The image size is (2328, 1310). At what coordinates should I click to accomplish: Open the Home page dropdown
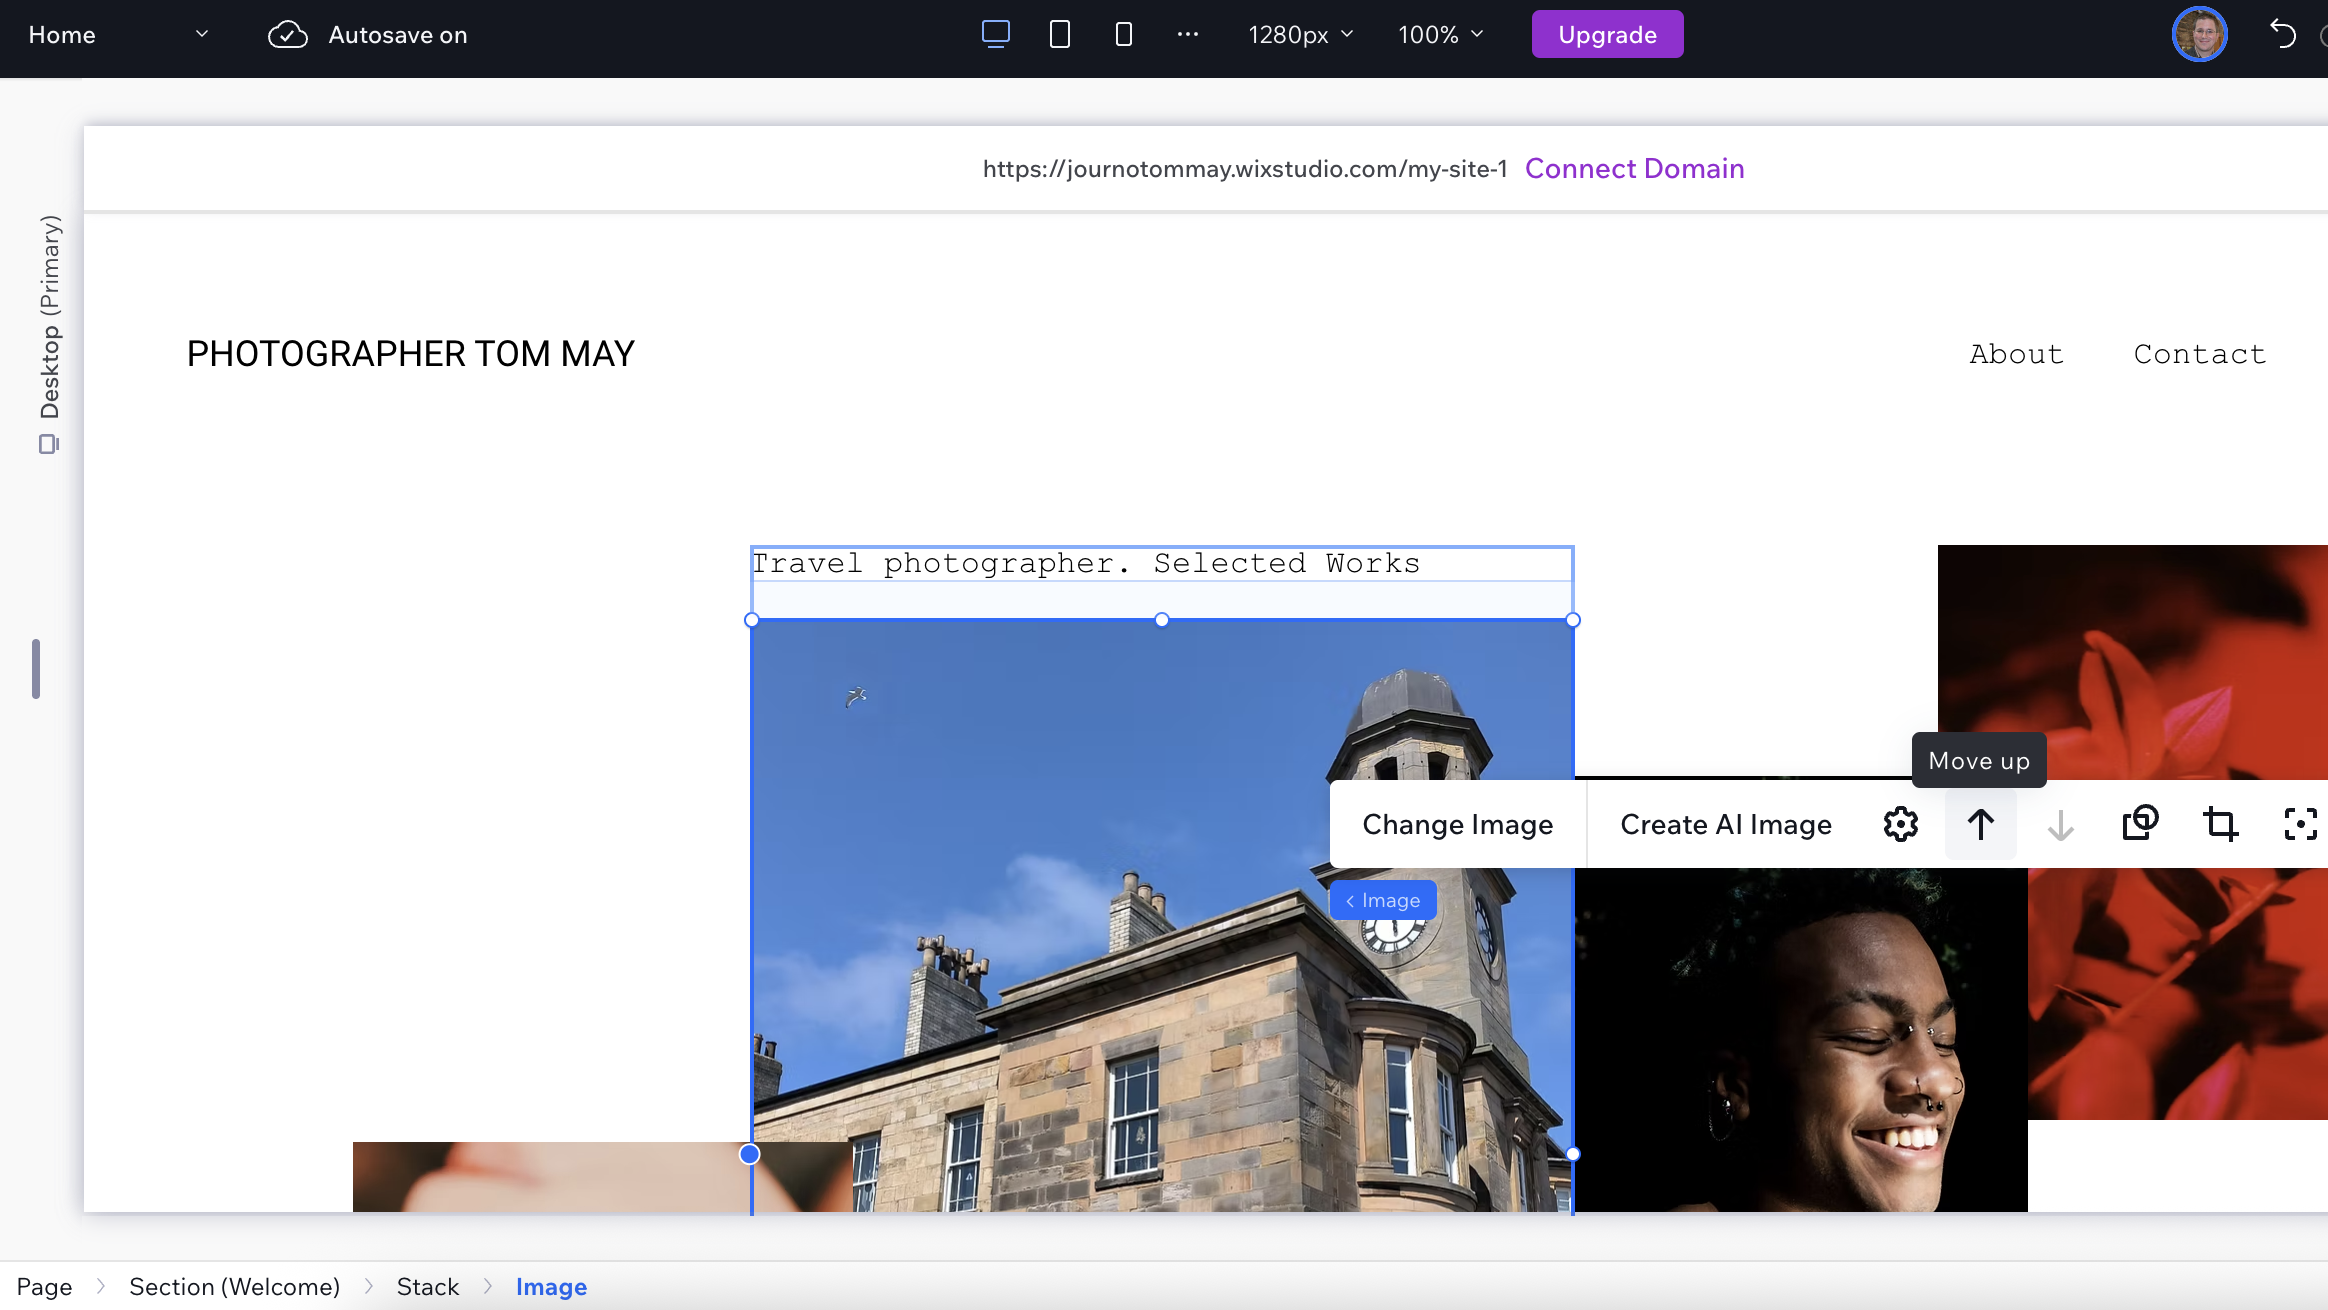coord(118,34)
